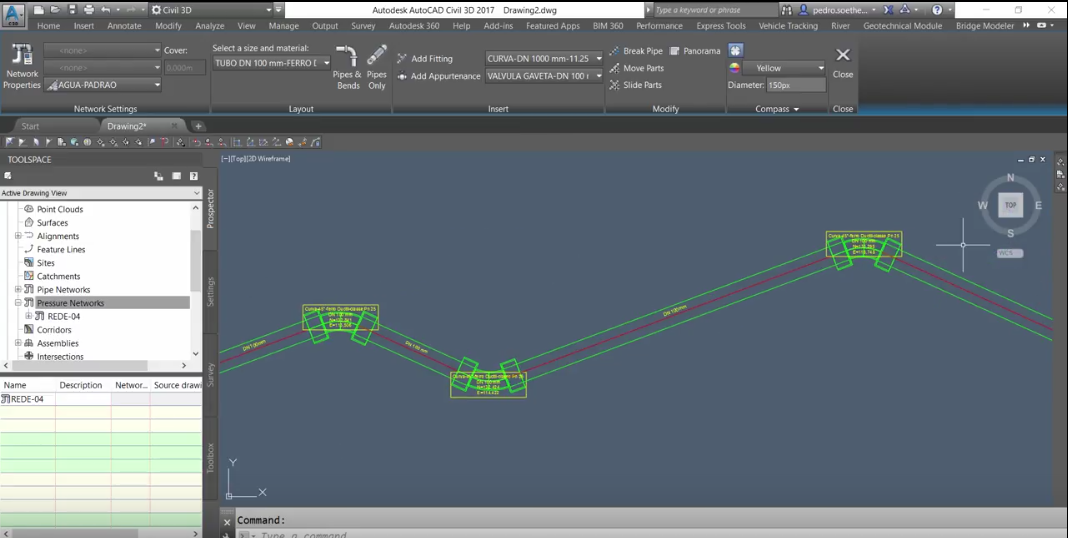Click the Move Parts tool
The image size is (1068, 538).
tap(636, 68)
